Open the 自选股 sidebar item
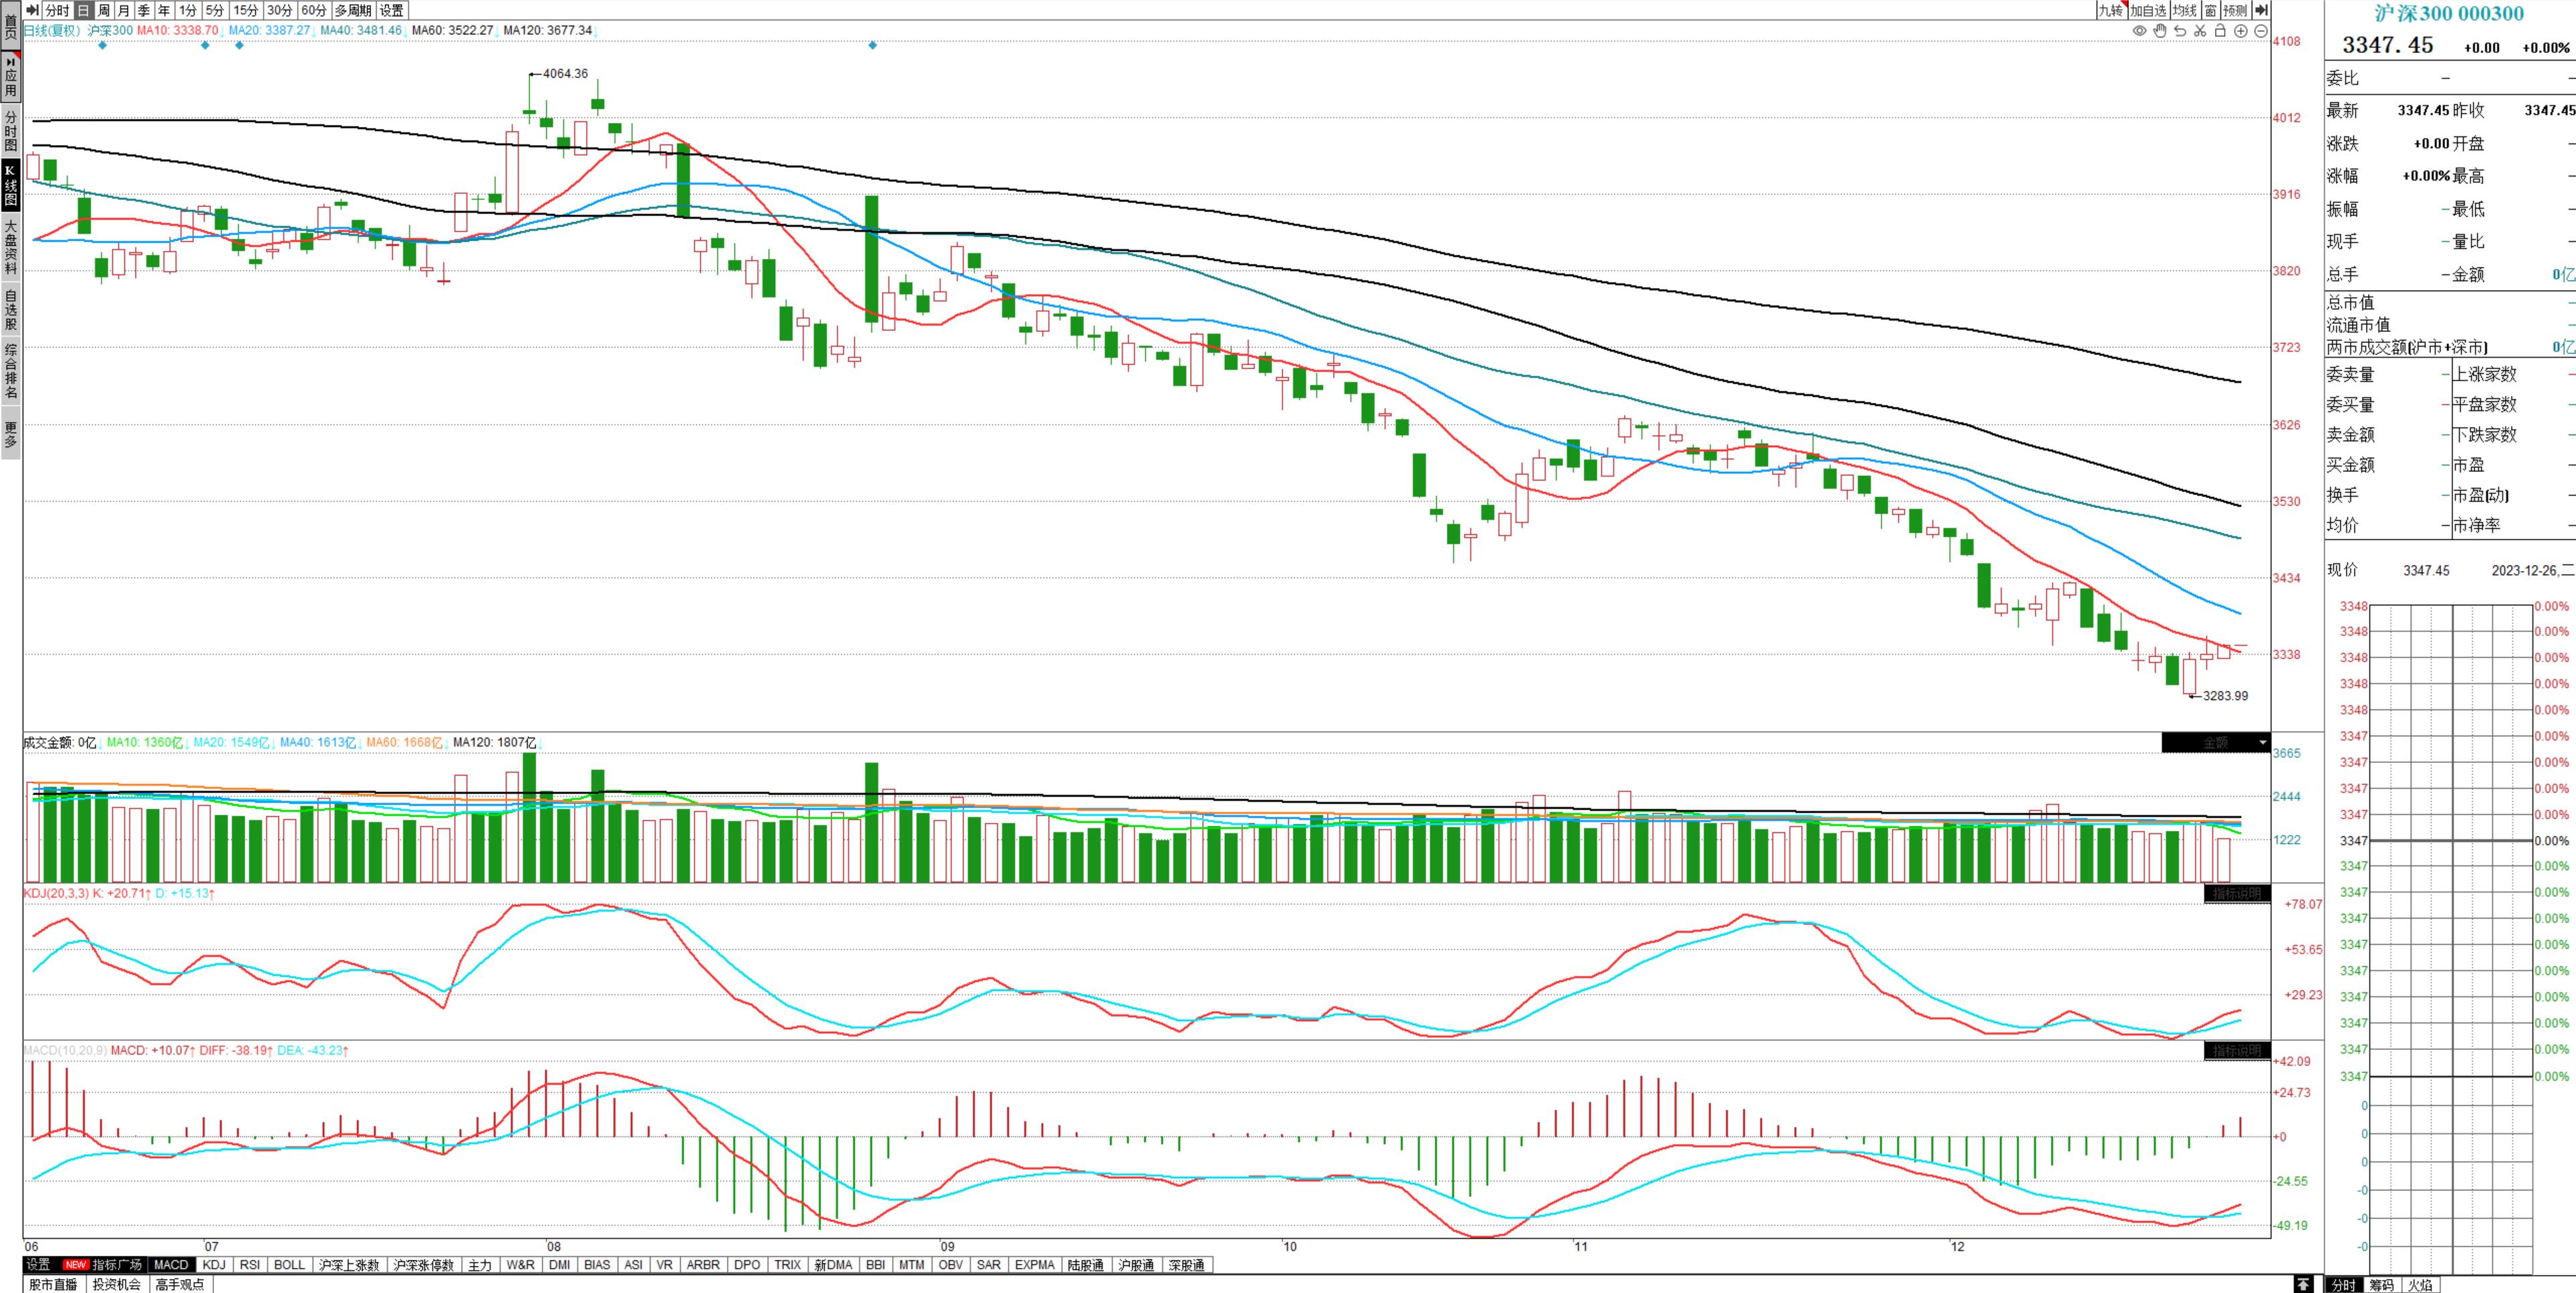 (11, 310)
